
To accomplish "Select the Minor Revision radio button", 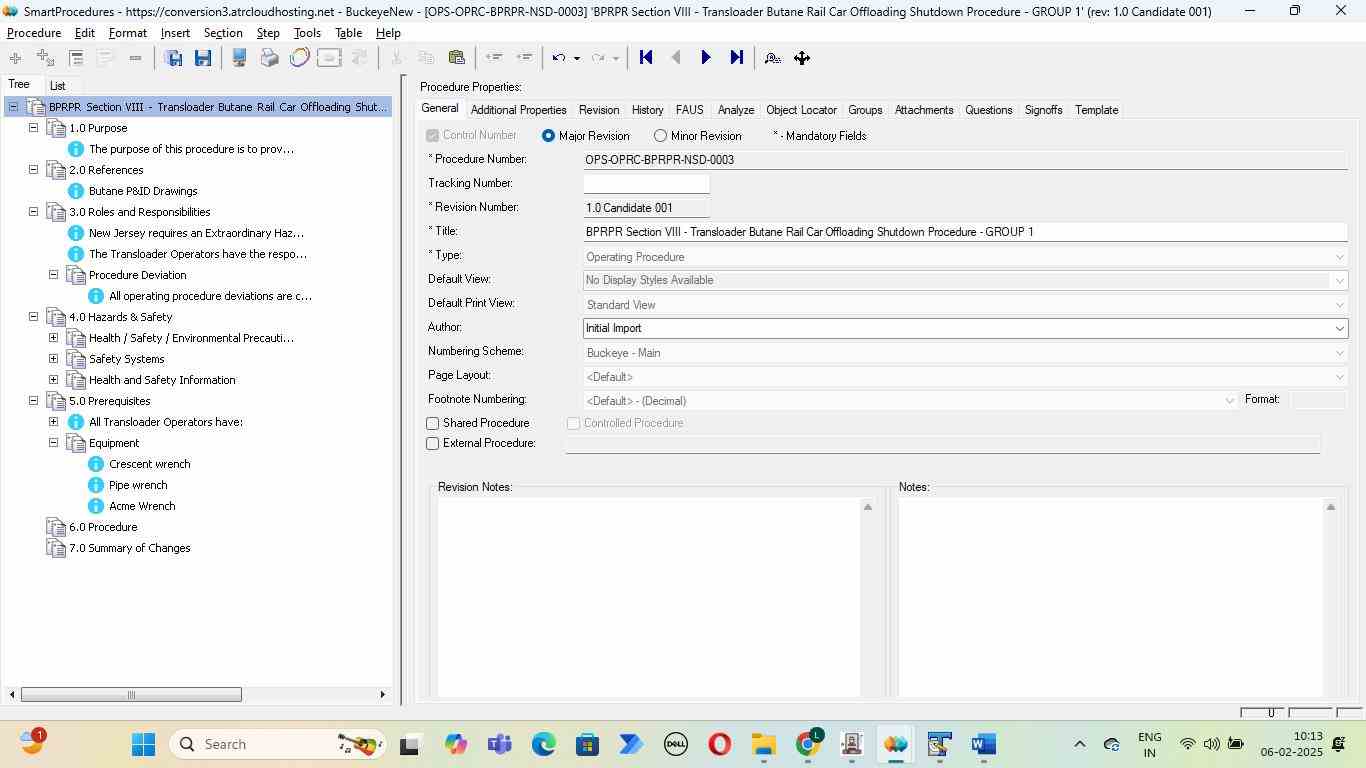I will pos(660,136).
